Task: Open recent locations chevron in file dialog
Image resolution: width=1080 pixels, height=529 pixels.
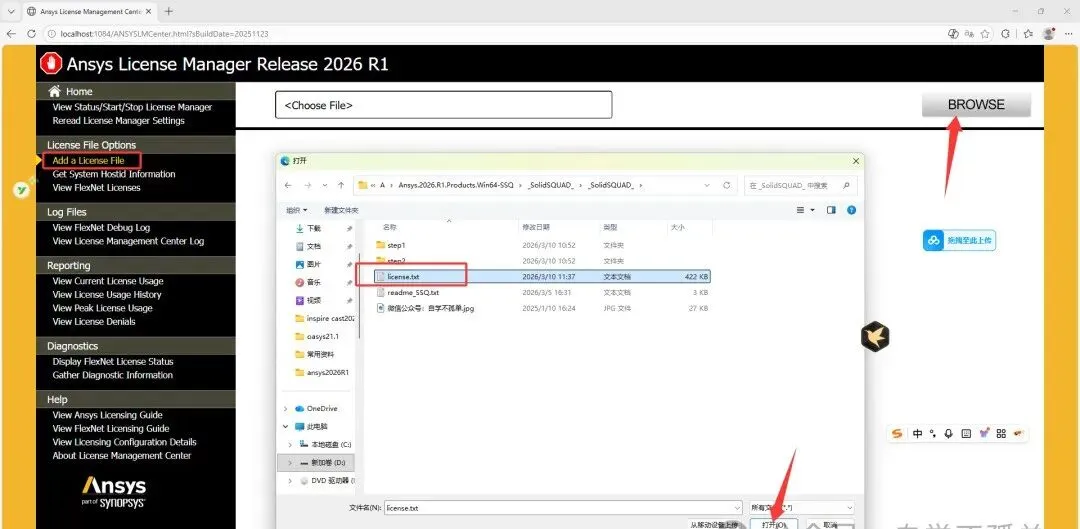Action: [x=325, y=185]
